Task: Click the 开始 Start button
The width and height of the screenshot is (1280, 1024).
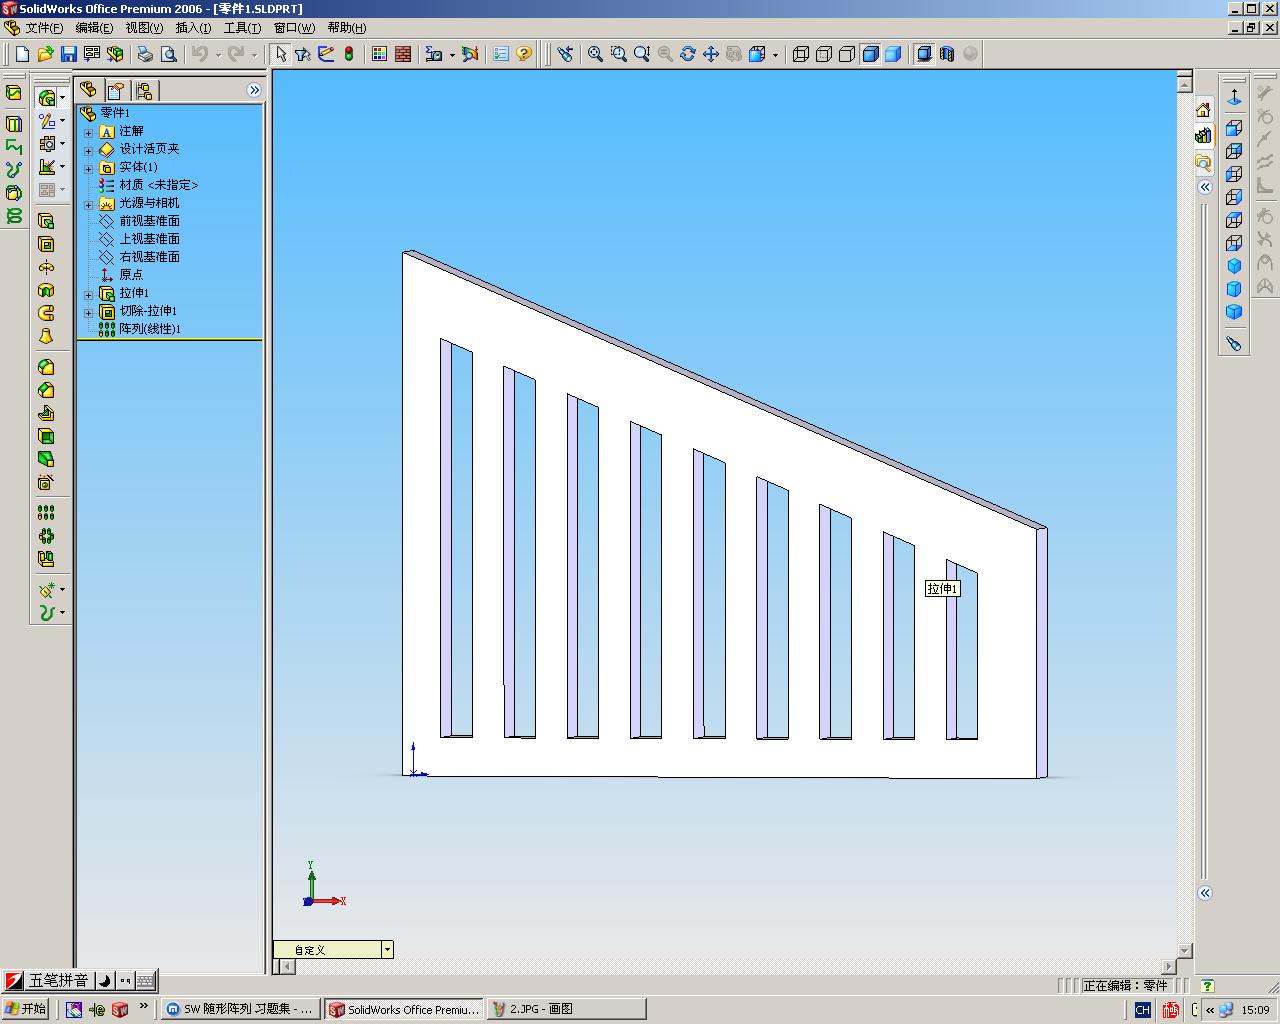Action: (25, 1009)
